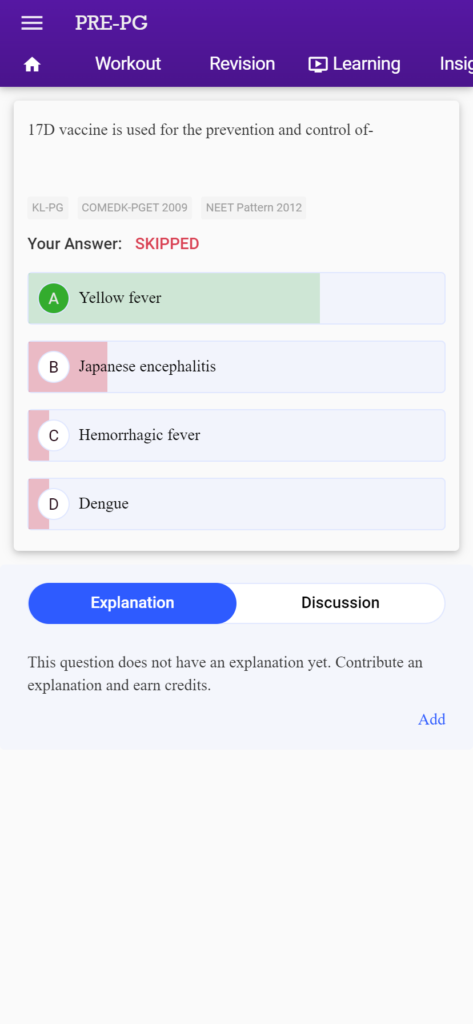The width and height of the screenshot is (473, 1024).
Task: Select the B option circle
Action: [54, 367]
